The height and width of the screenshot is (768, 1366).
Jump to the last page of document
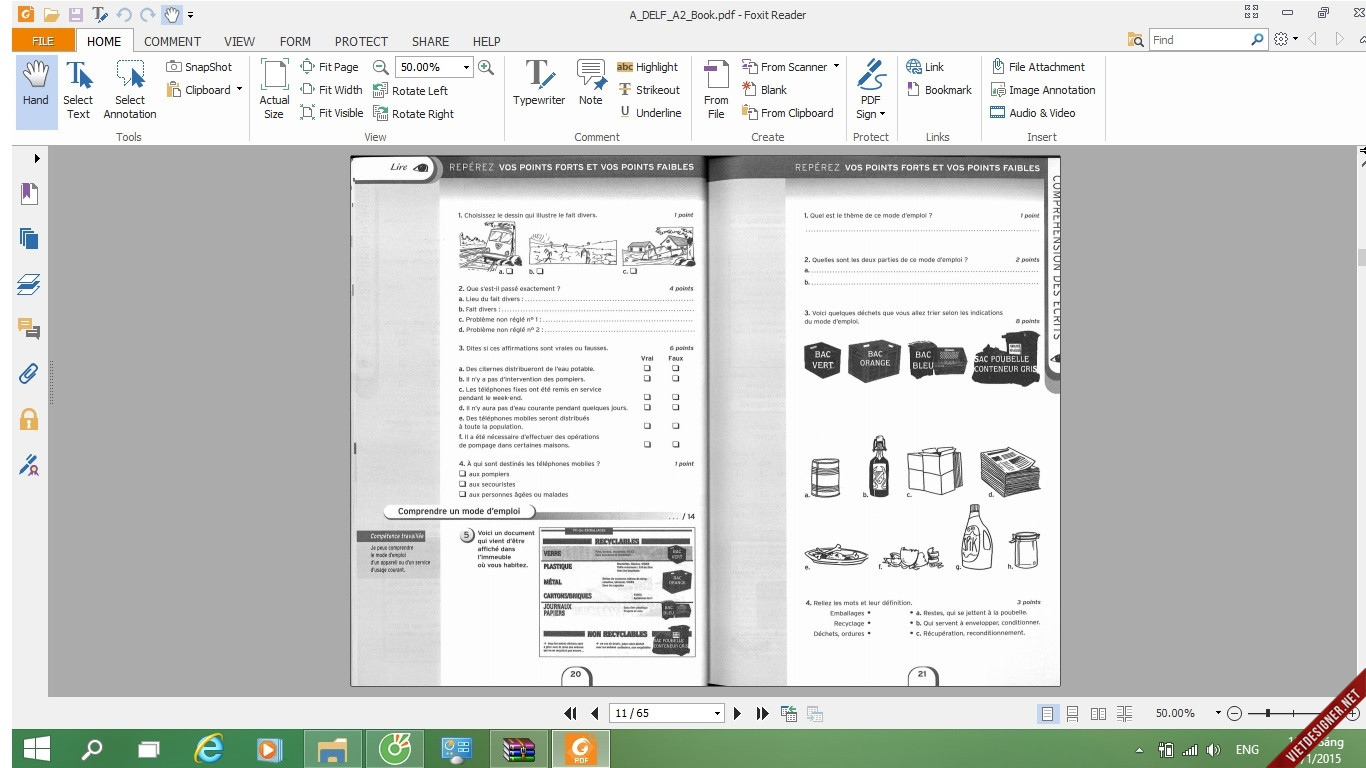762,713
